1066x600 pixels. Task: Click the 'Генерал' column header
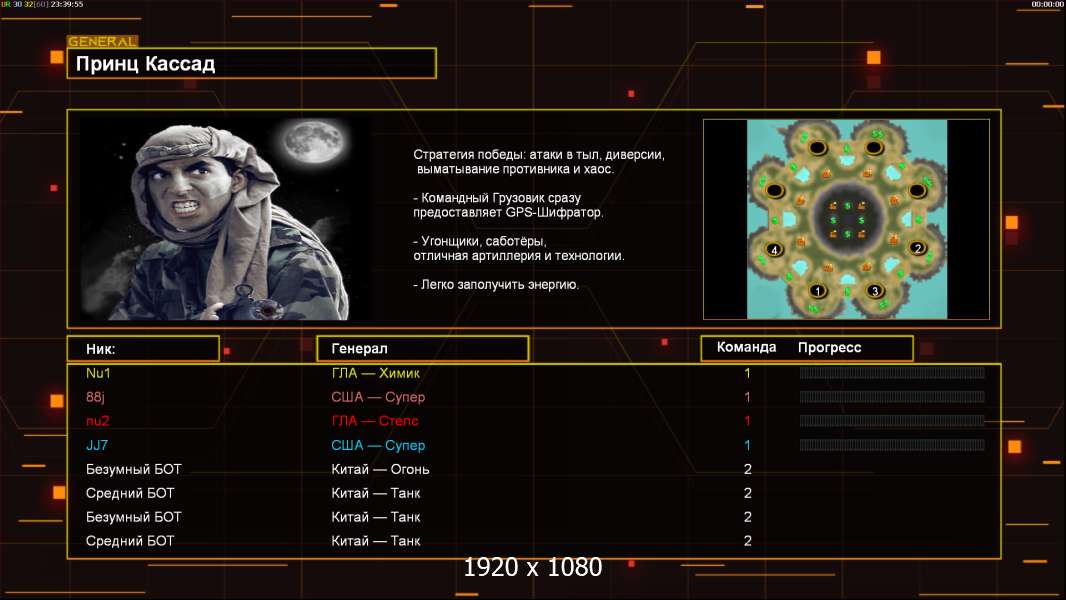423,349
